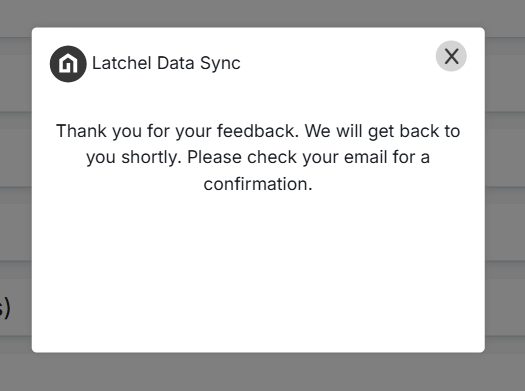Close the Latchel Data Sync dialog
525x391 pixels.
(451, 56)
